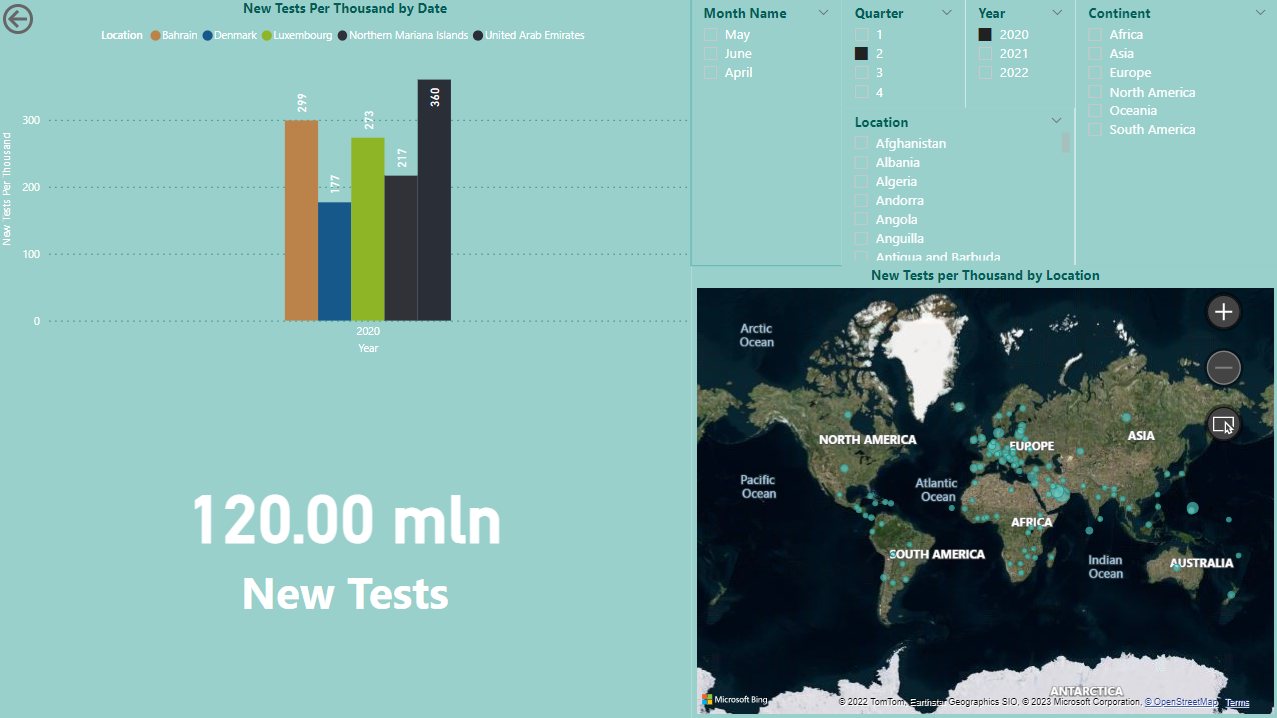Image resolution: width=1277 pixels, height=718 pixels.
Task: Click the back navigation arrow
Action: (18, 20)
